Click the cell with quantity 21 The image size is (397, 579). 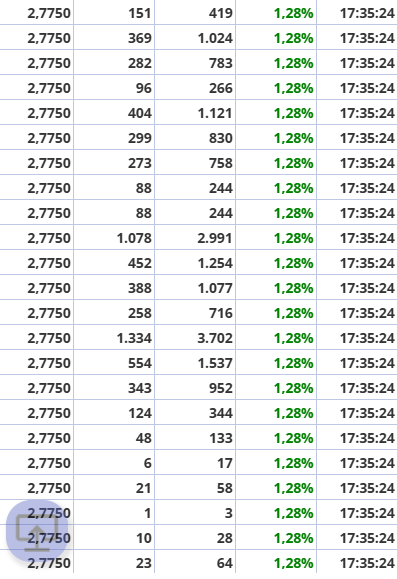[x=114, y=488]
